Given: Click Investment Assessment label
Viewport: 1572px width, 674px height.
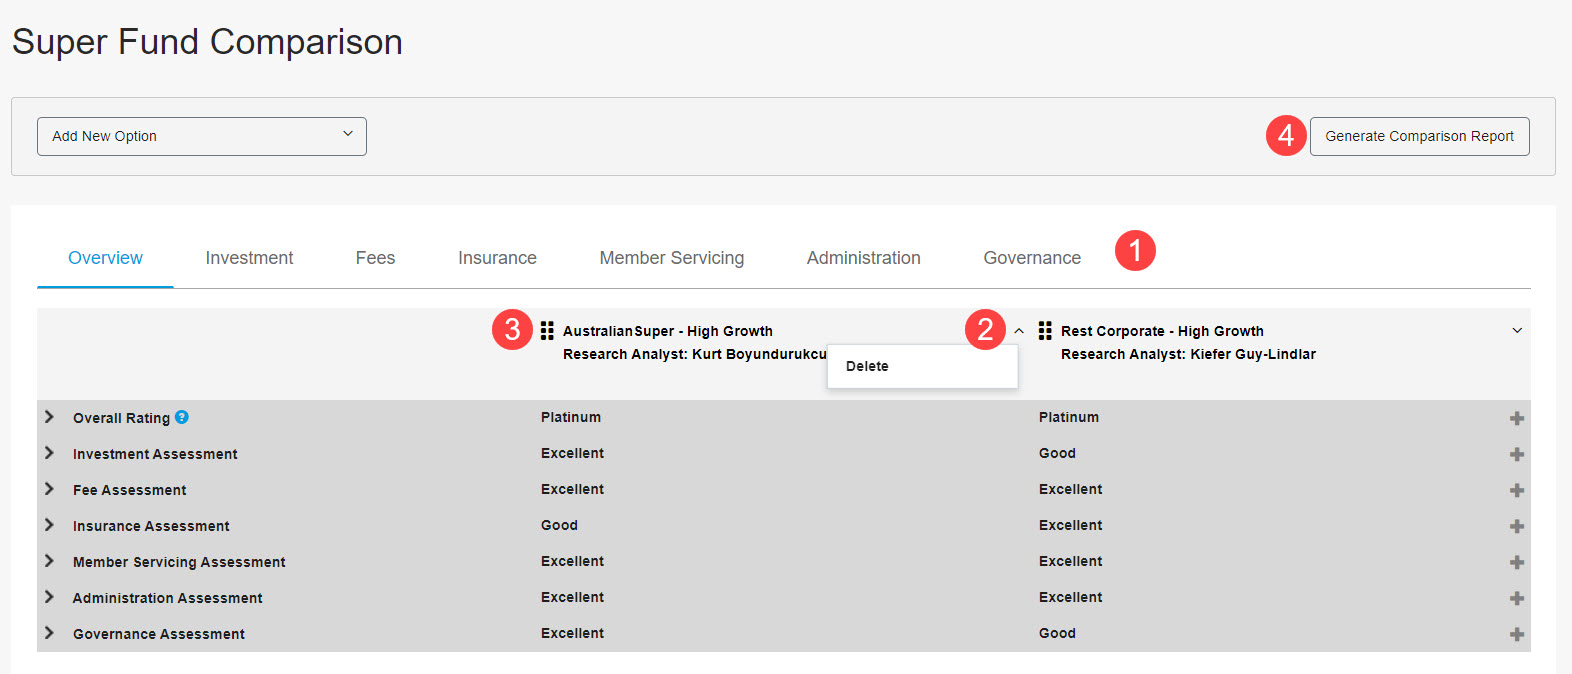Looking at the screenshot, I should (x=155, y=454).
